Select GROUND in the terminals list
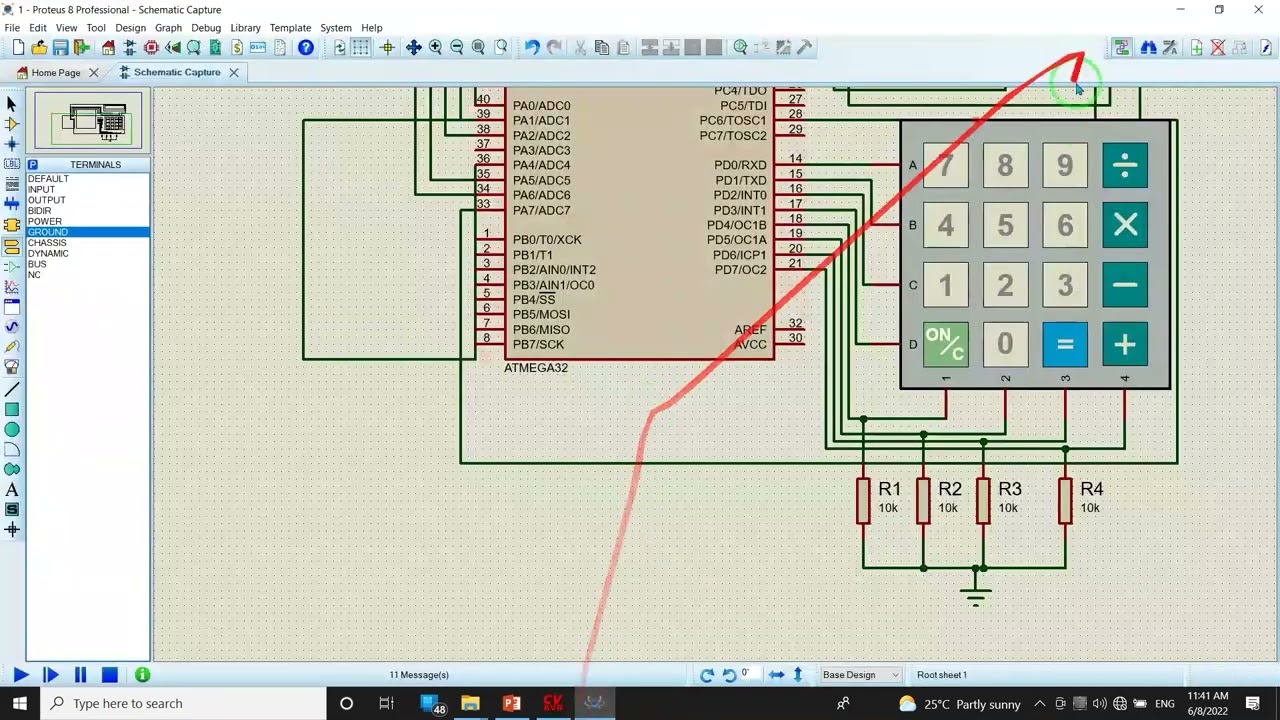The width and height of the screenshot is (1280, 720). point(88,232)
